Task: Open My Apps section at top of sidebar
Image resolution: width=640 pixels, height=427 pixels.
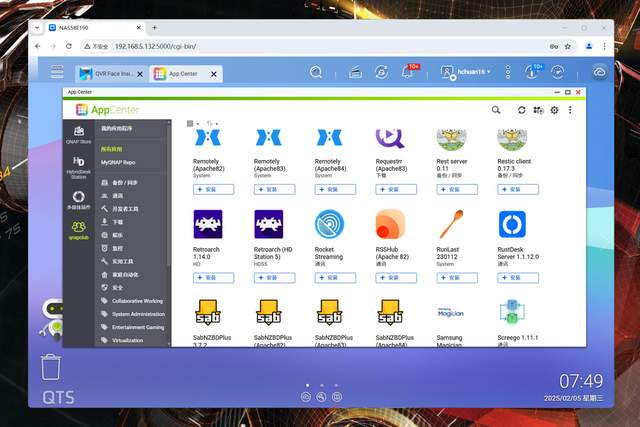Action: [117, 129]
